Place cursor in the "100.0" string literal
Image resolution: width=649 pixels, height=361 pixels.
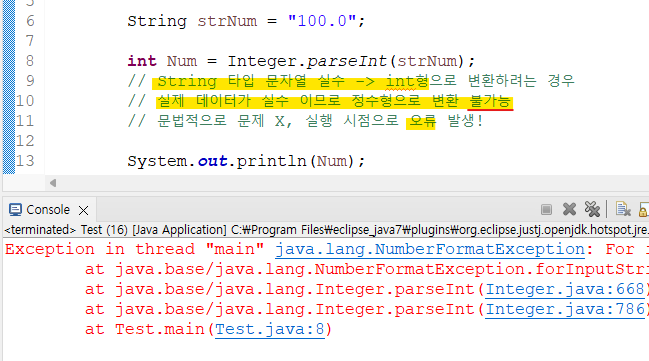(322, 21)
